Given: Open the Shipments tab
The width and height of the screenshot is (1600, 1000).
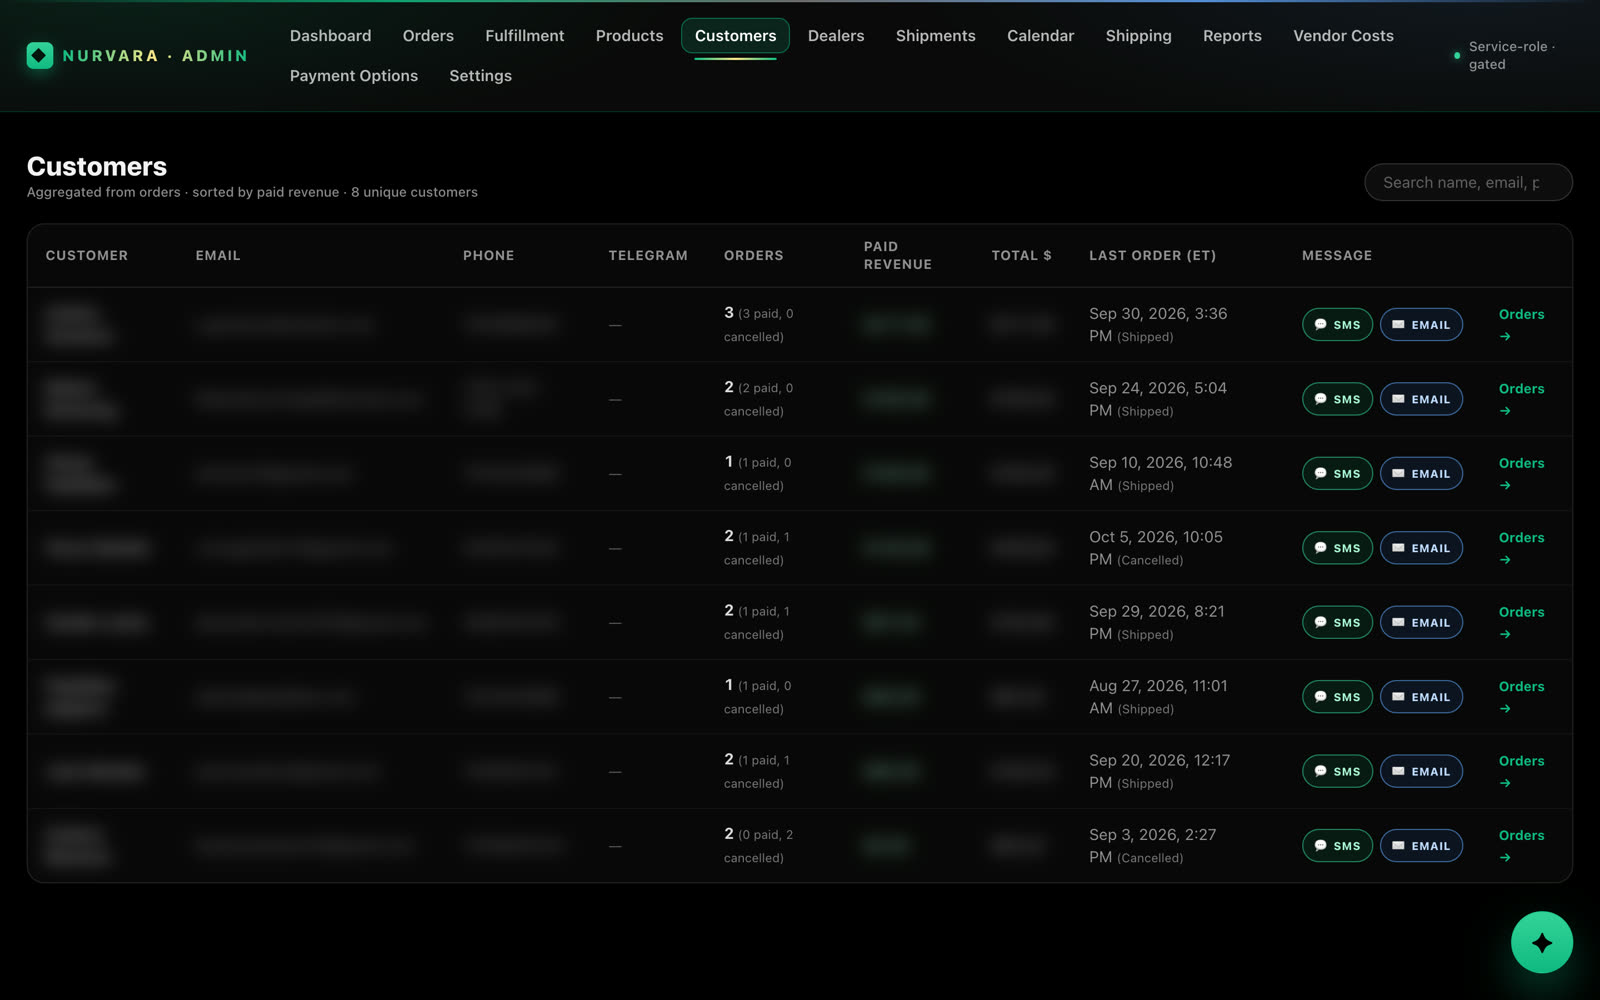Looking at the screenshot, I should 935,36.
